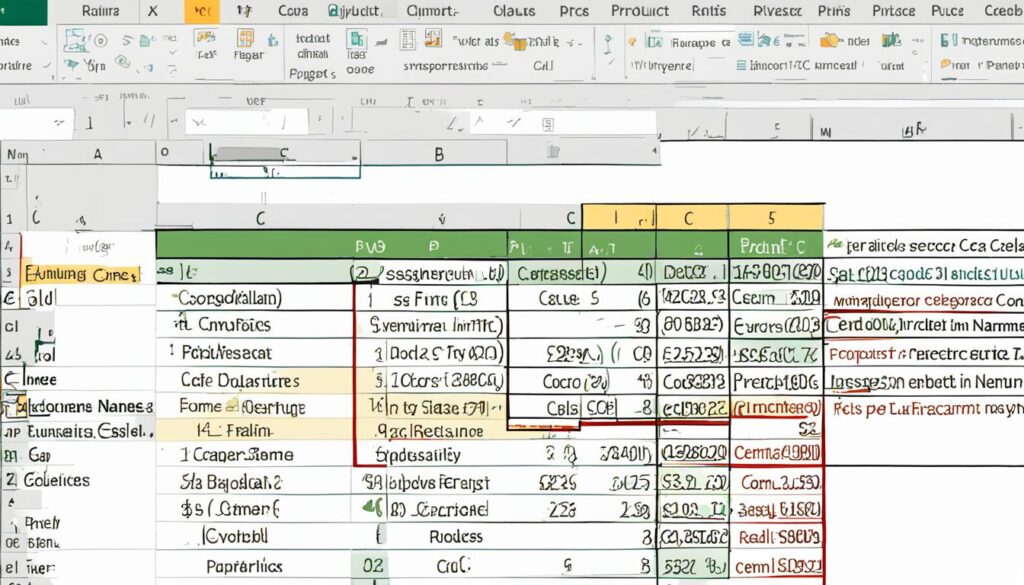The image size is (1024, 585).
Task: Click the orange icon next to "nder"
Action: 830,41
